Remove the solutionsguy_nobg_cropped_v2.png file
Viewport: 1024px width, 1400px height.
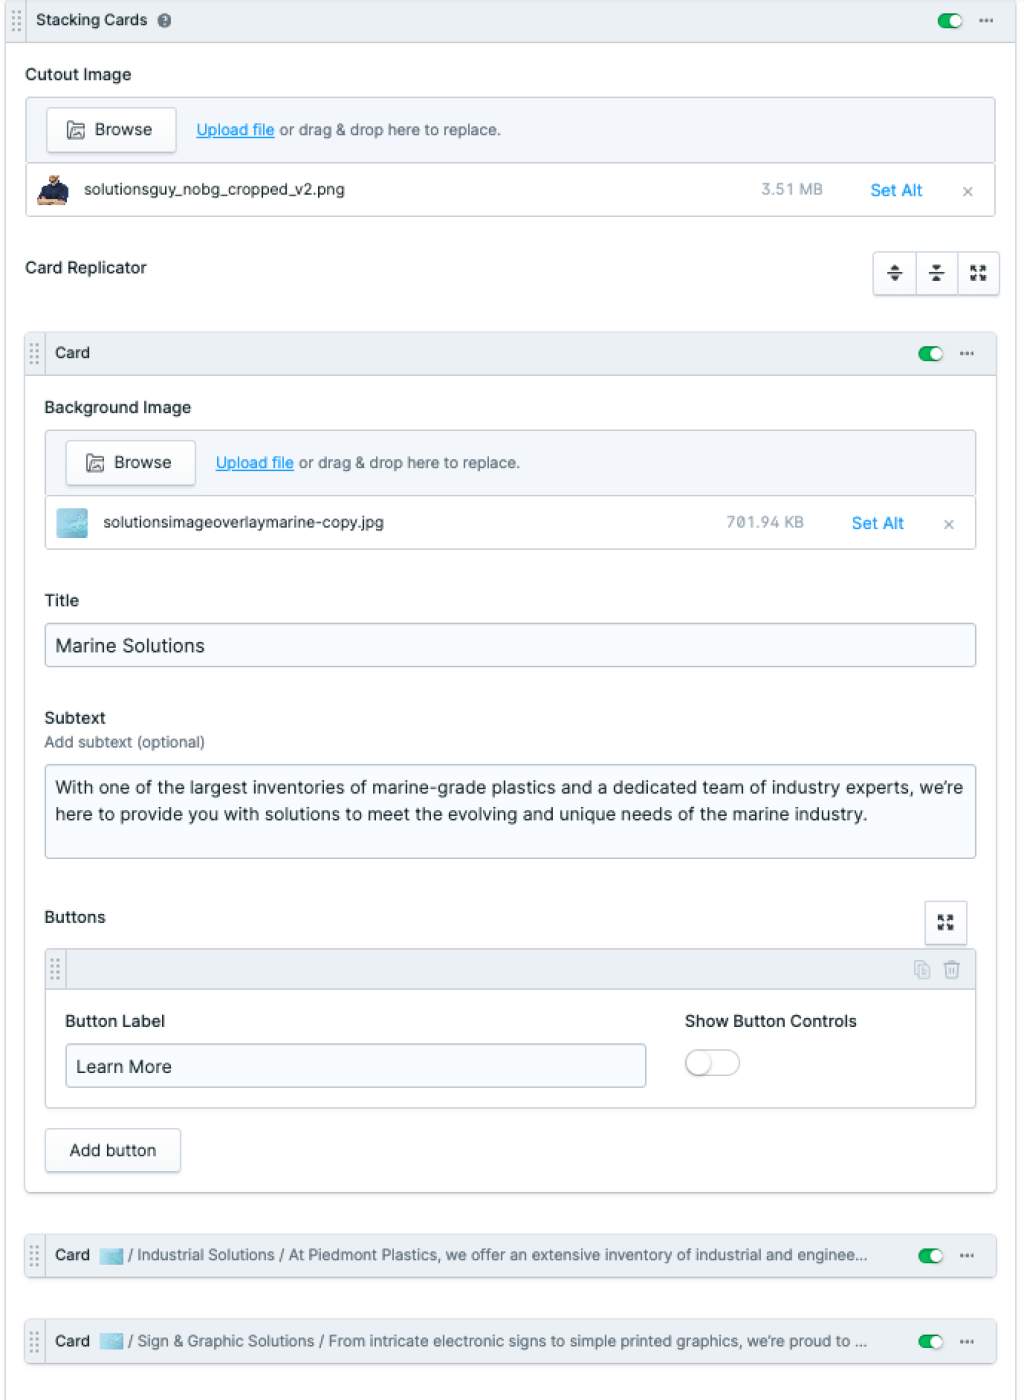967,191
